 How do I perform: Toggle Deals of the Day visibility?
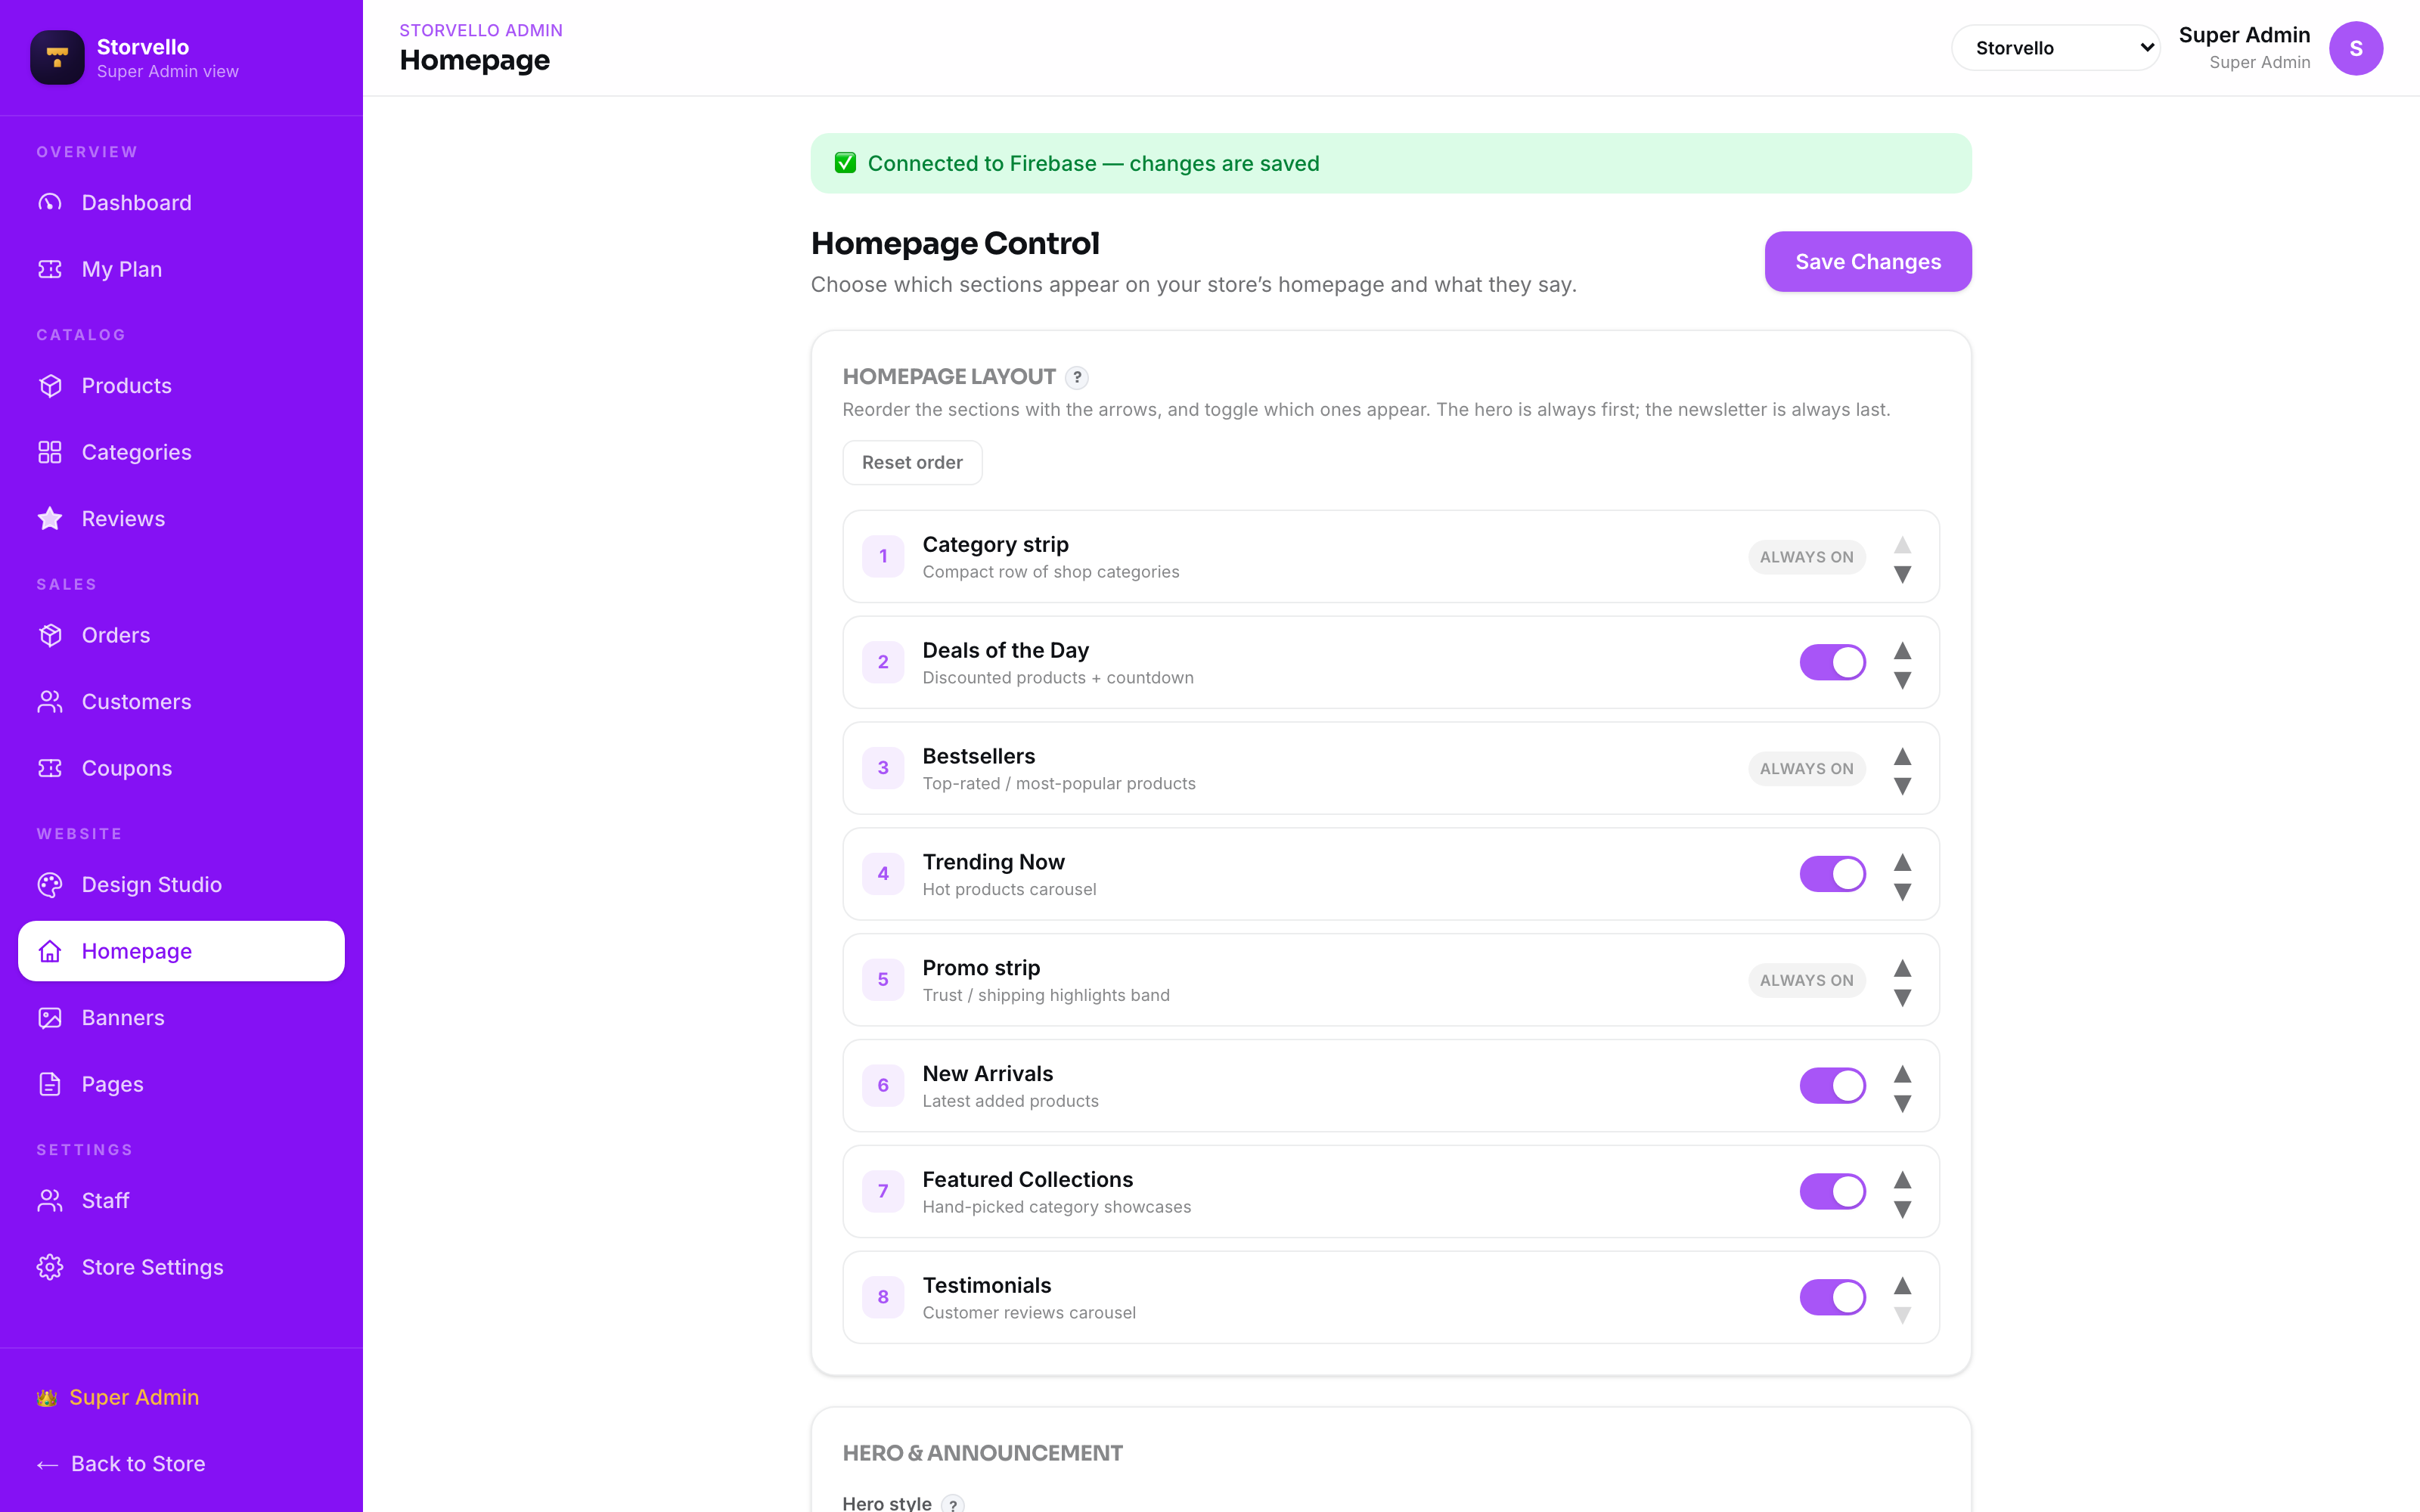point(1832,662)
